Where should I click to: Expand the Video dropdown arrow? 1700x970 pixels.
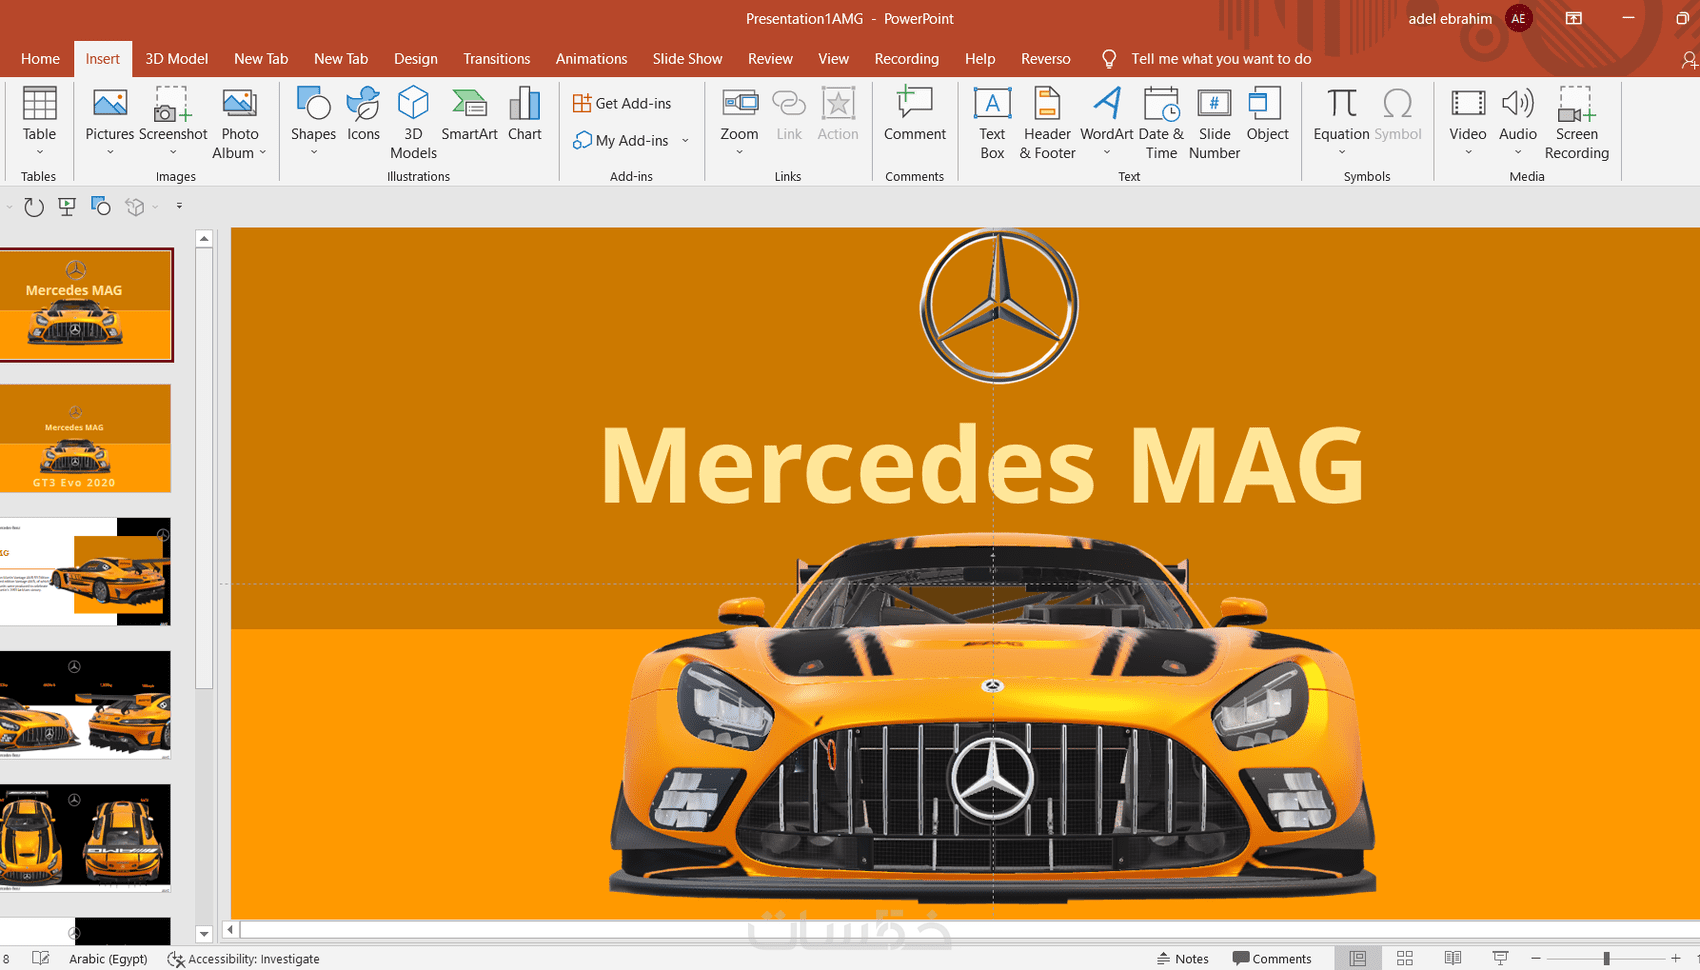pos(1468,153)
